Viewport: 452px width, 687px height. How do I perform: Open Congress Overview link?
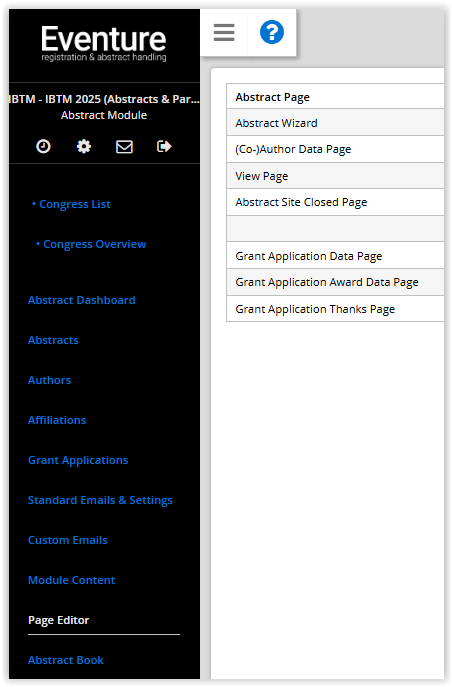94,244
